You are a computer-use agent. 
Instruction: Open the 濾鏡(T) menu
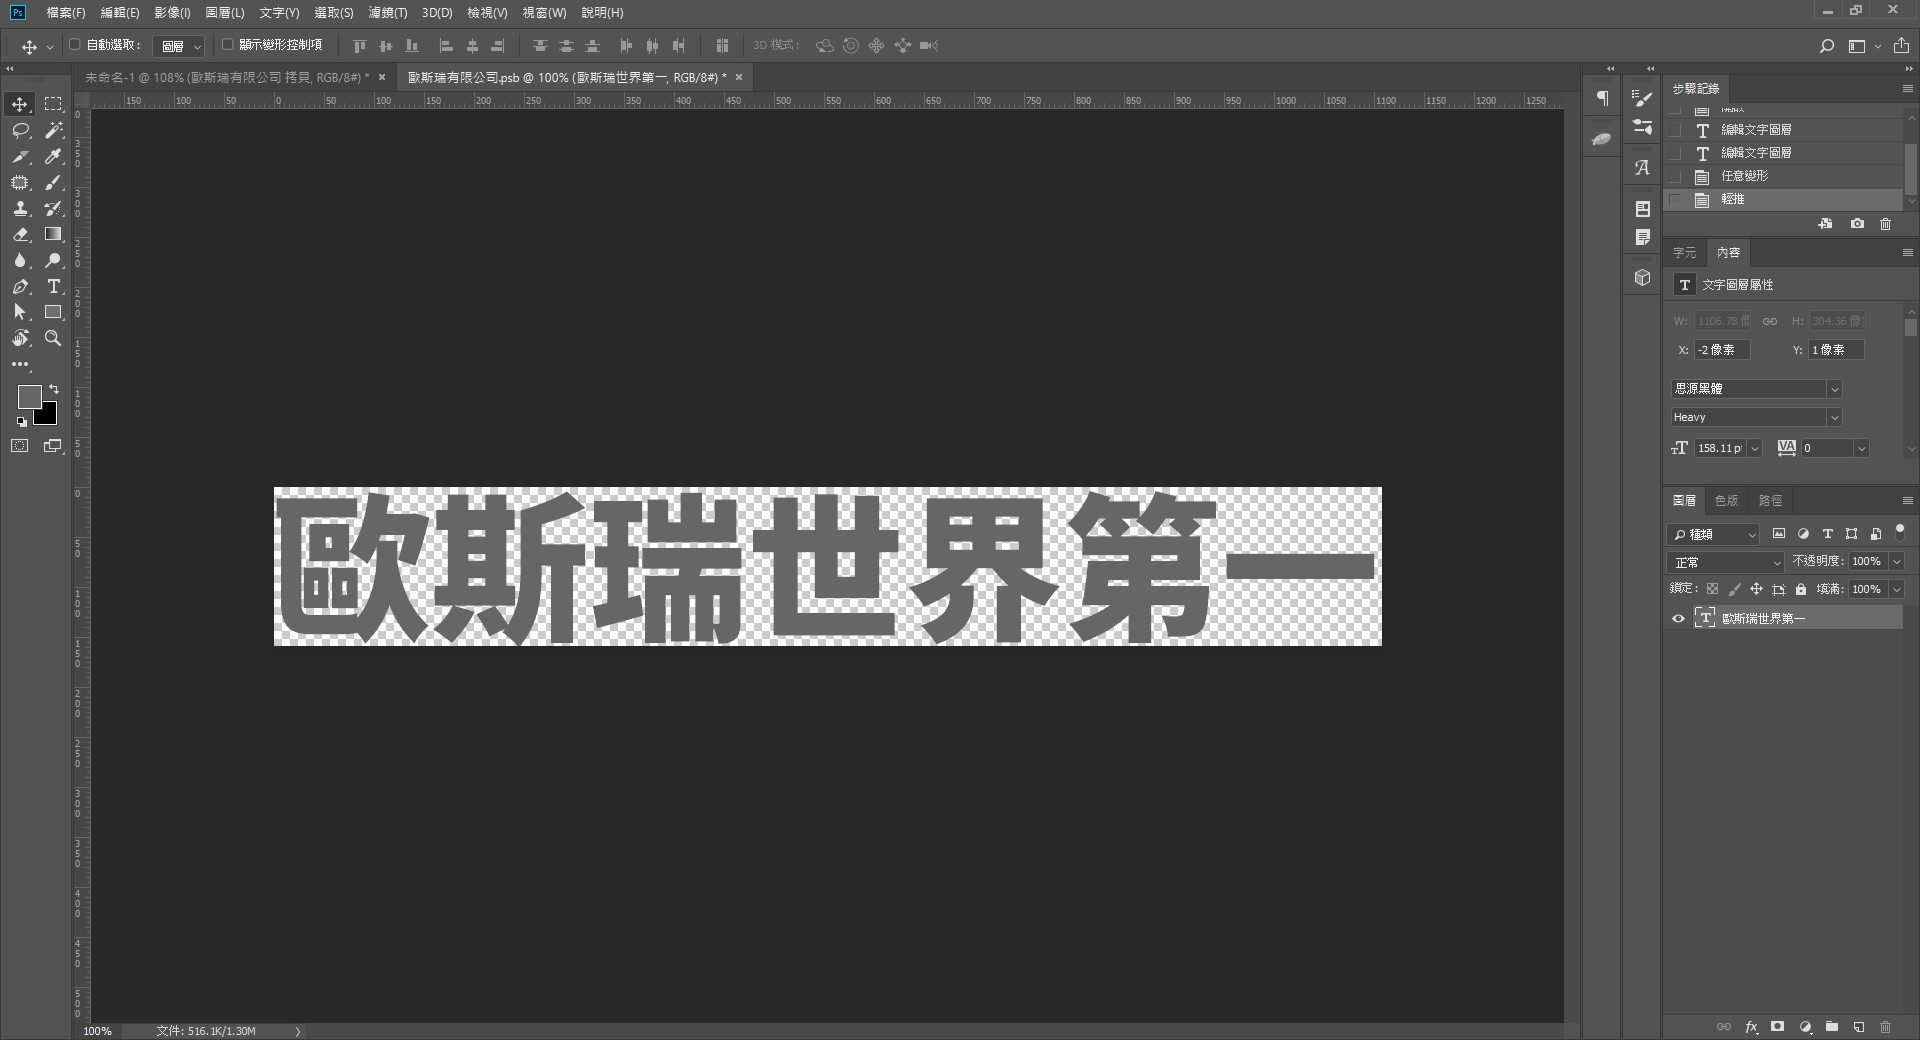[387, 13]
